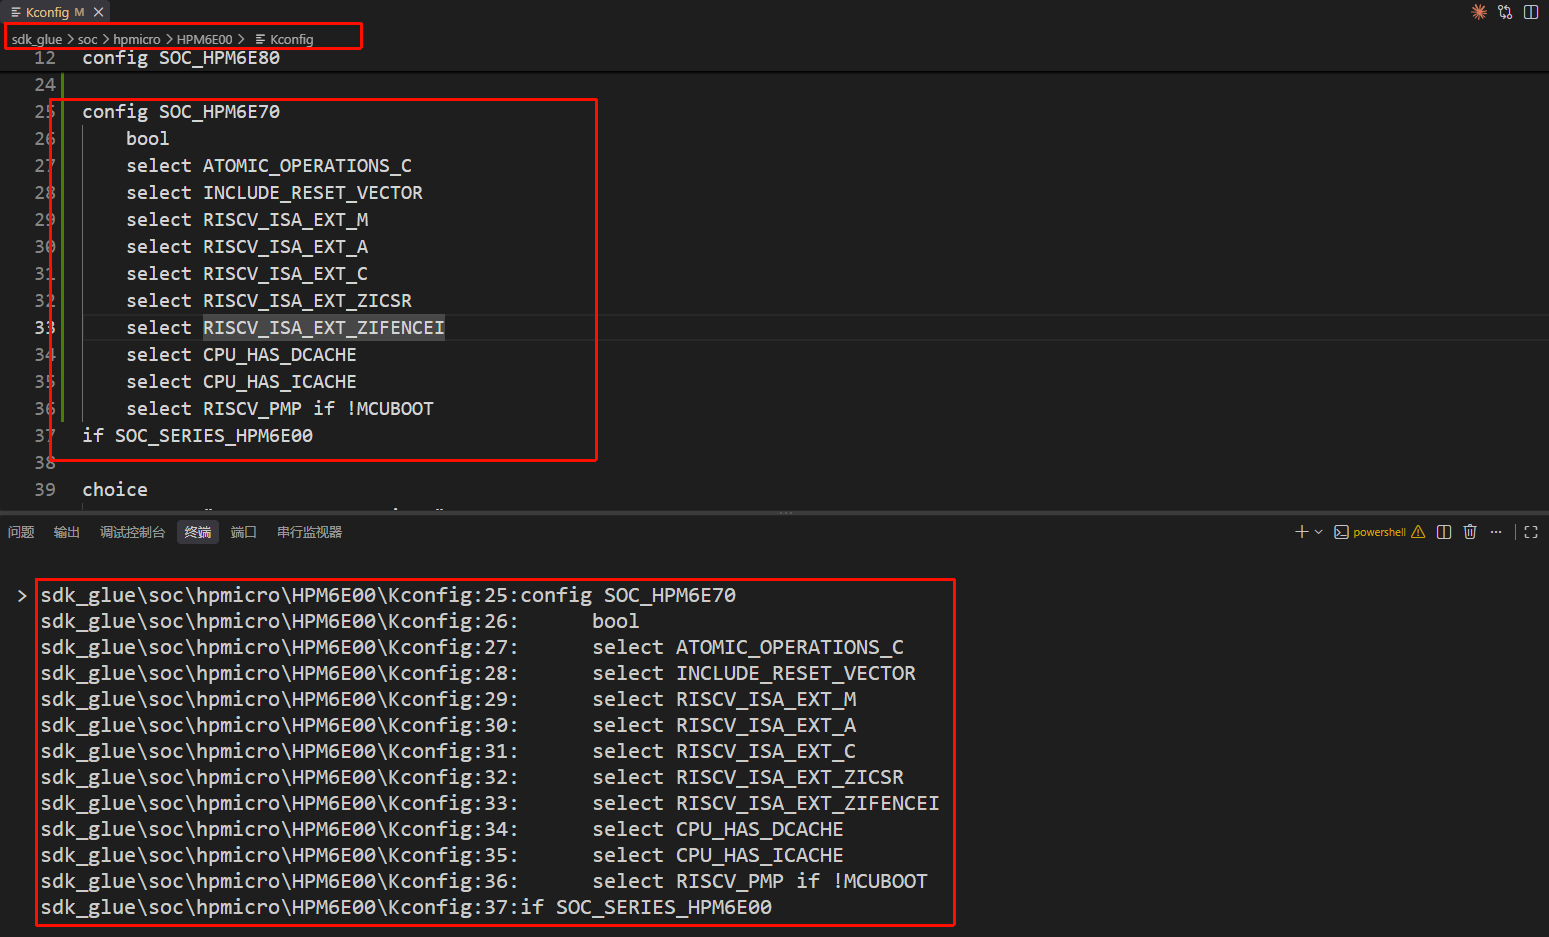The height and width of the screenshot is (937, 1549).
Task: Click terminal output line for Kconfig:28
Action: point(478,674)
